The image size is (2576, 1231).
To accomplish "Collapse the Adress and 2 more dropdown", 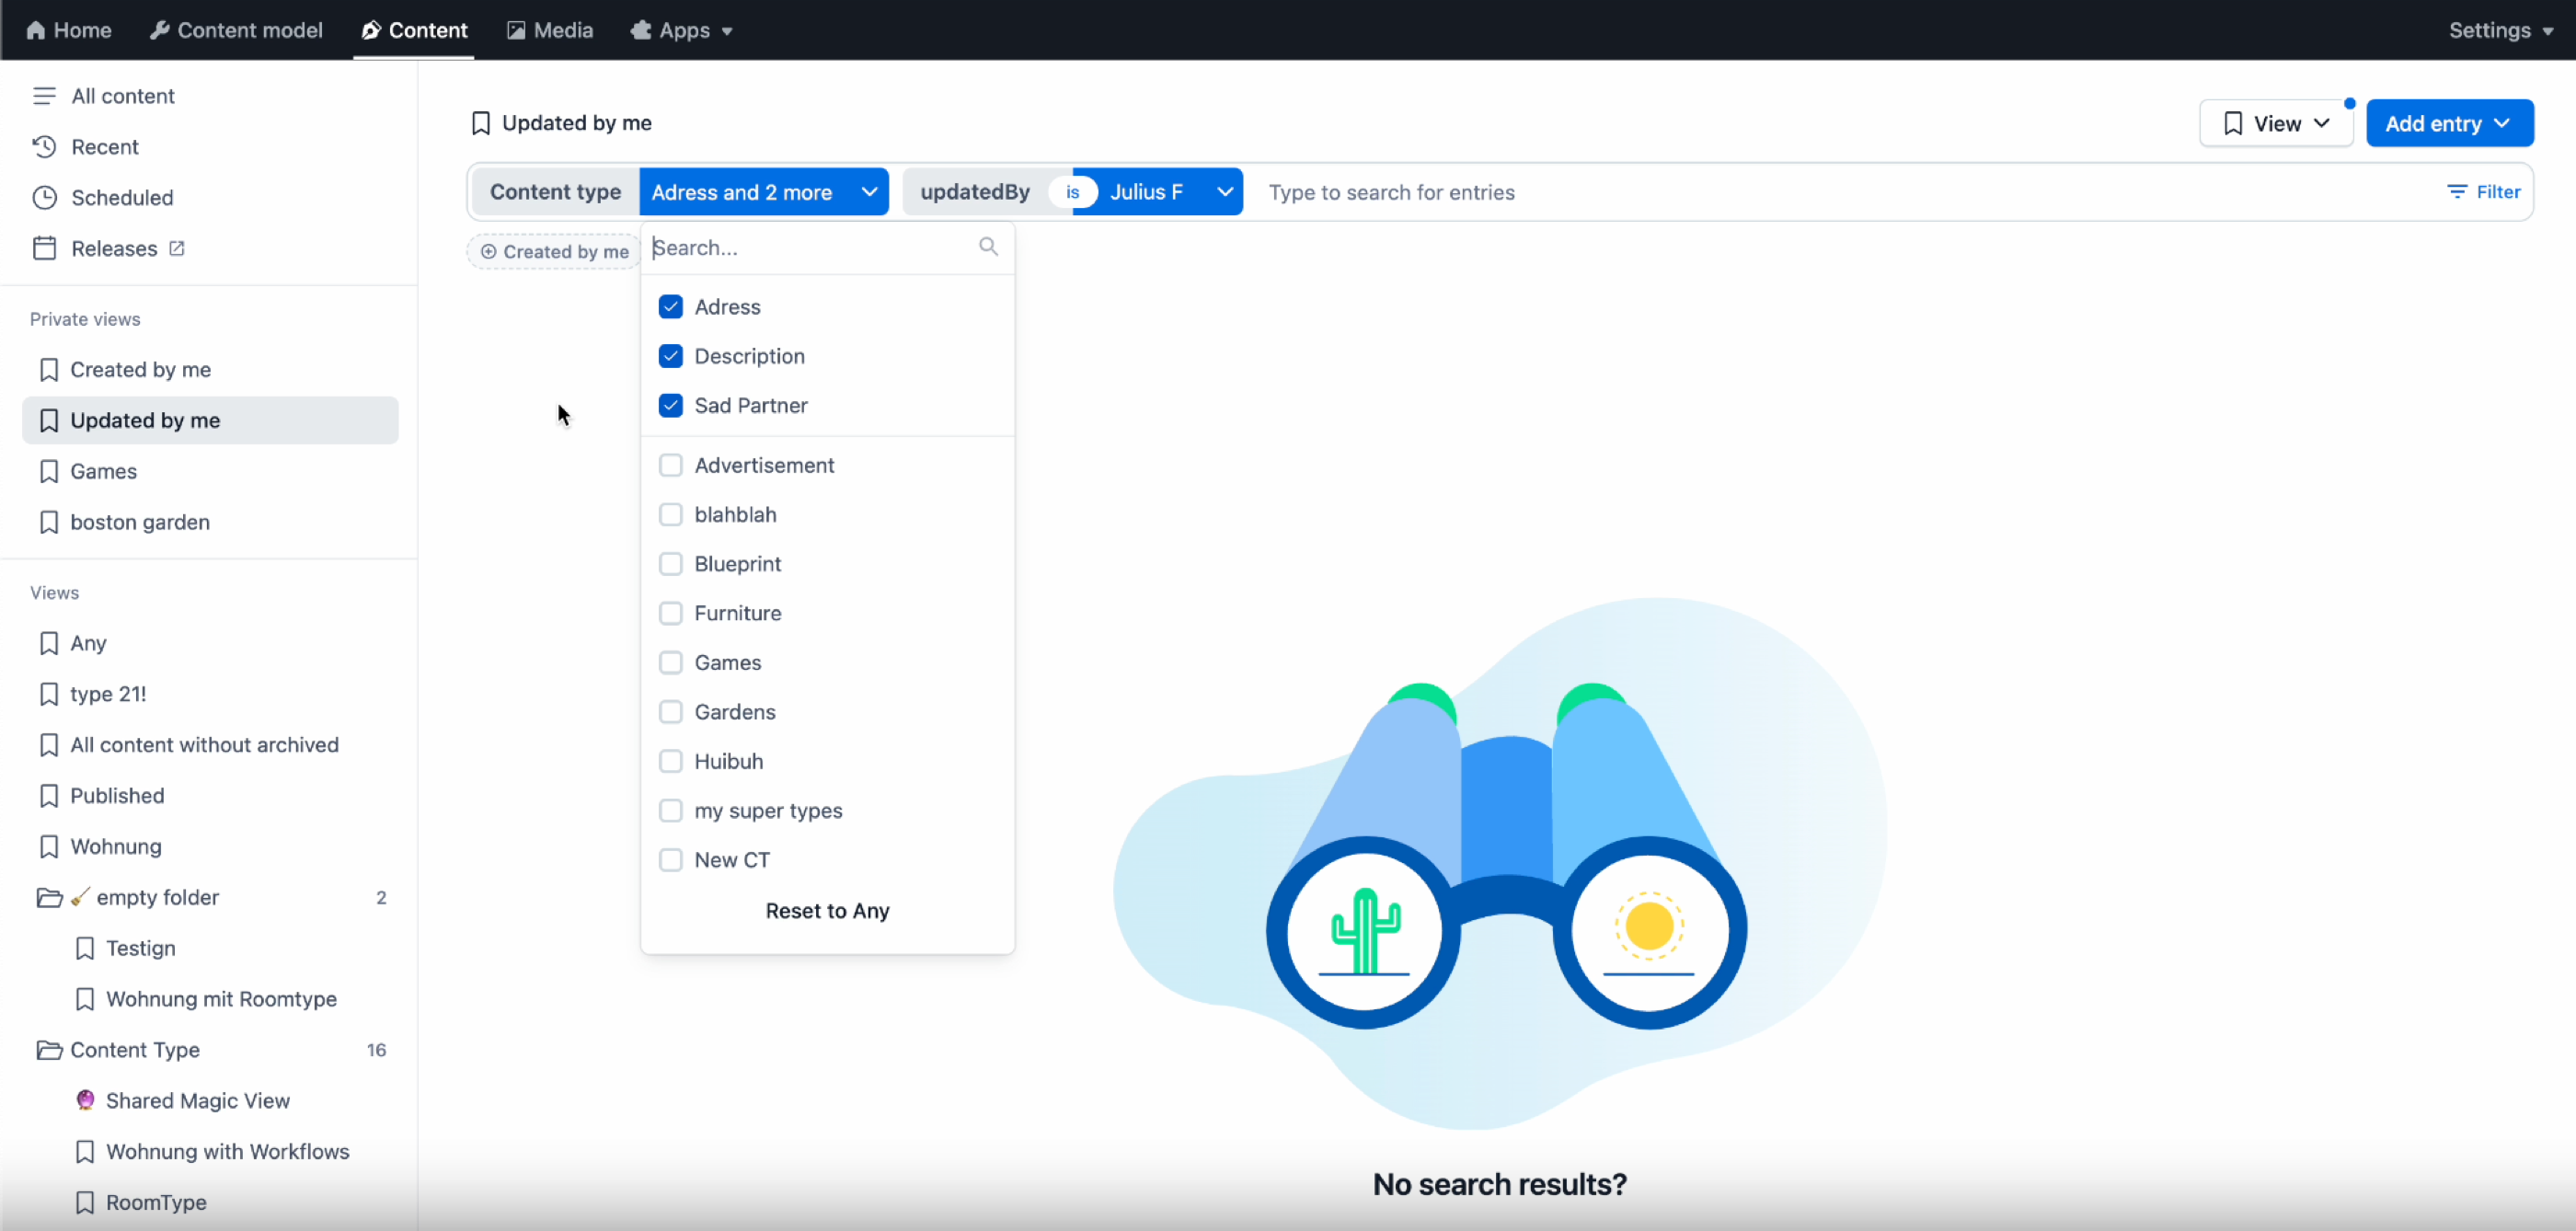I will click(x=764, y=192).
